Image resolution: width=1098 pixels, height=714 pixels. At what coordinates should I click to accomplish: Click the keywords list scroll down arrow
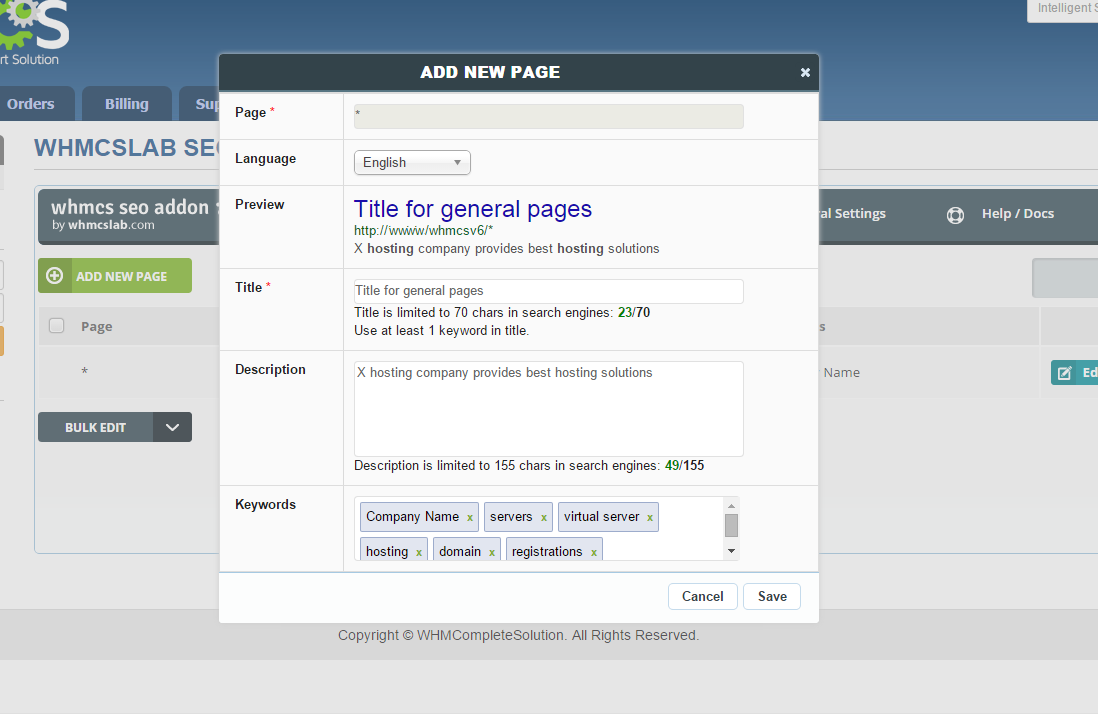click(731, 551)
